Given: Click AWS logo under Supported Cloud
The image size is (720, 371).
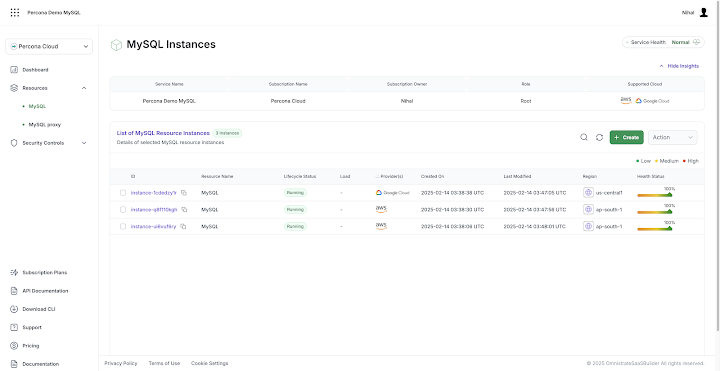Looking at the screenshot, I should (x=626, y=101).
